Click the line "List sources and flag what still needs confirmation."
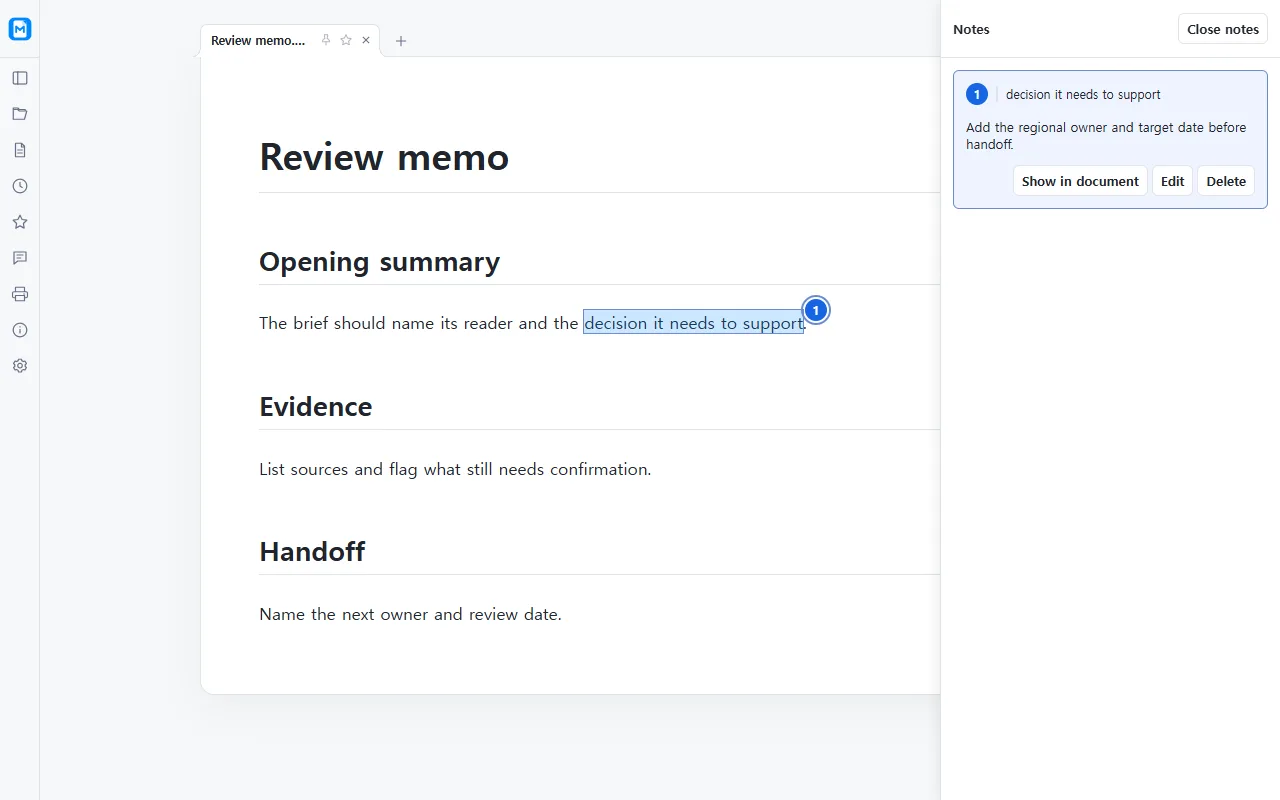 point(455,469)
